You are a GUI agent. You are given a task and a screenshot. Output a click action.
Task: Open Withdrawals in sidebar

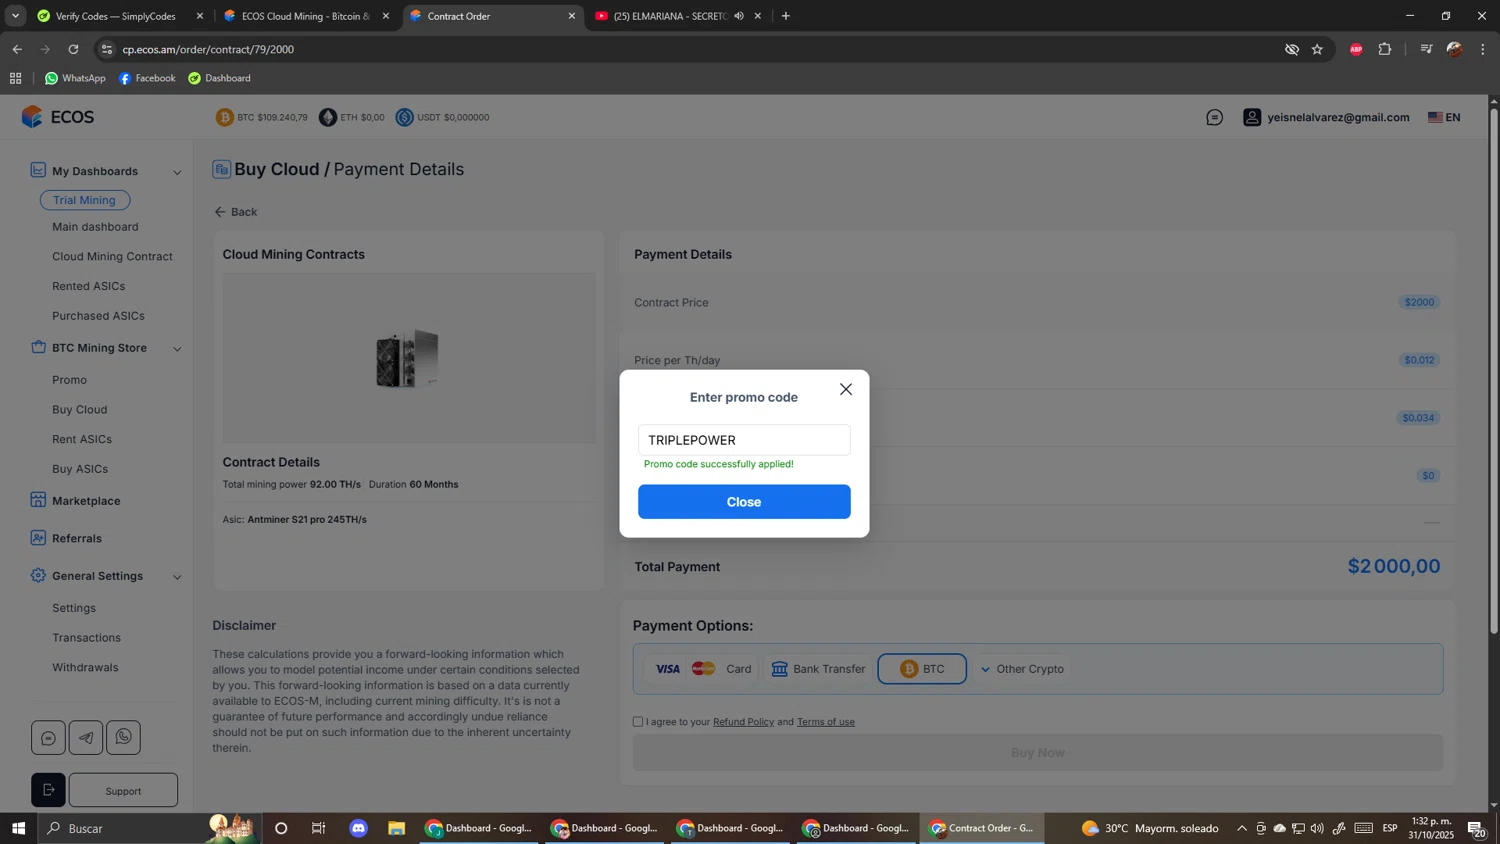click(x=85, y=667)
